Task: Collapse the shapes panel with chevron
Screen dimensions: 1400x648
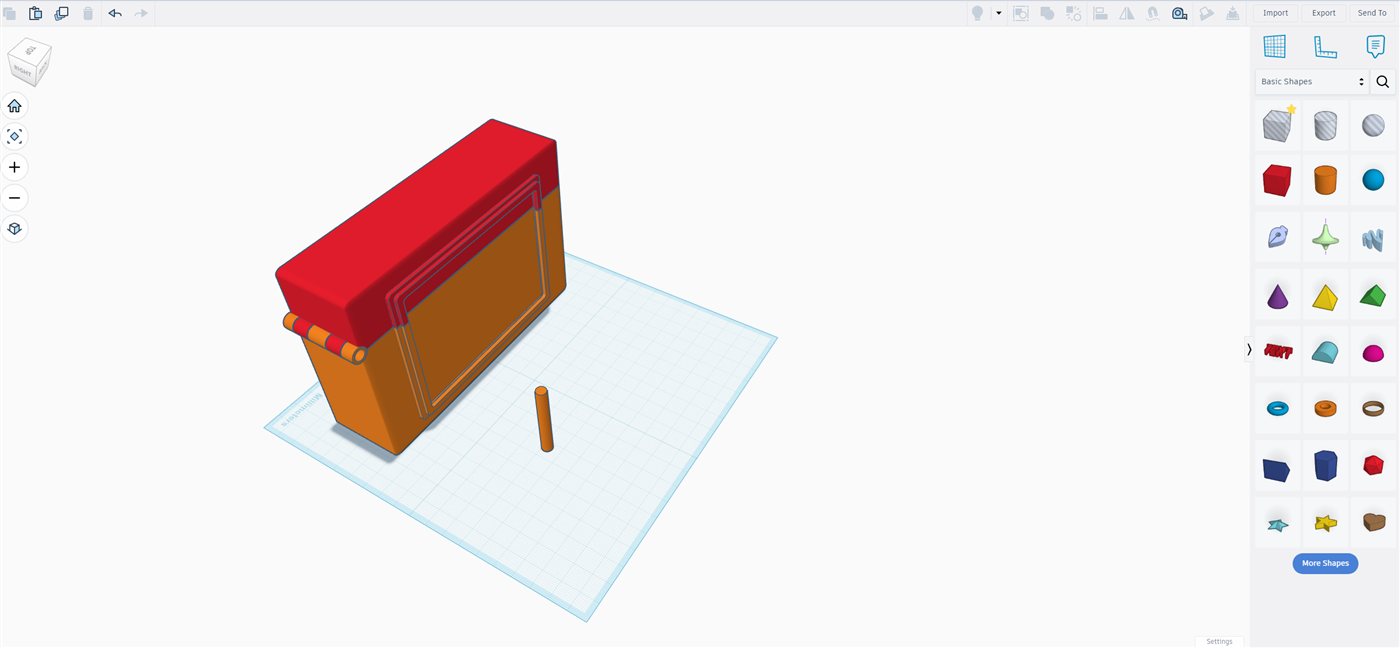Action: tap(1249, 349)
